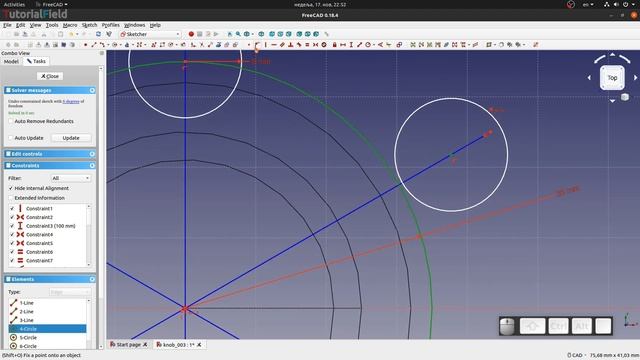Select the Create point tool

point(85,44)
